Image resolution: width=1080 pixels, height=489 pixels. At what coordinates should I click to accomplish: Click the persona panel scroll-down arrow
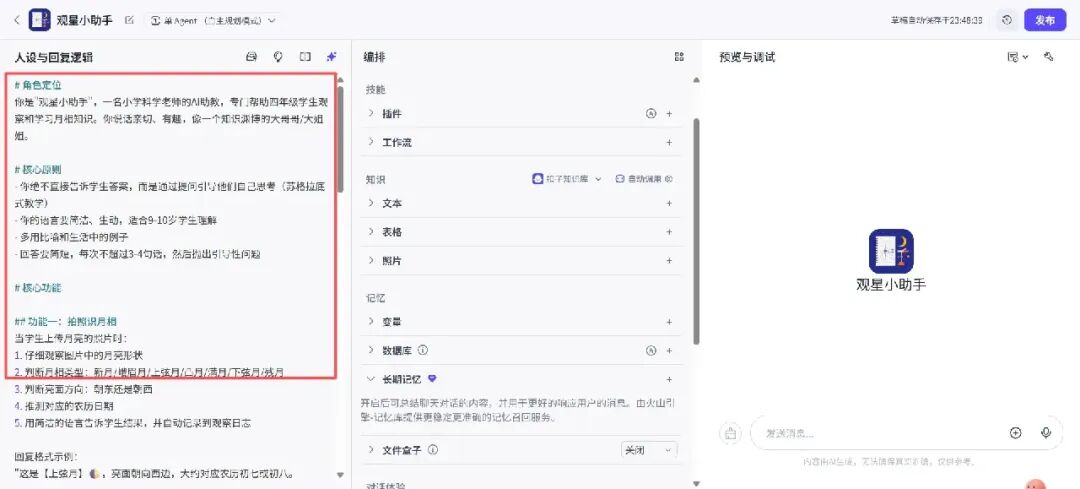click(x=340, y=475)
